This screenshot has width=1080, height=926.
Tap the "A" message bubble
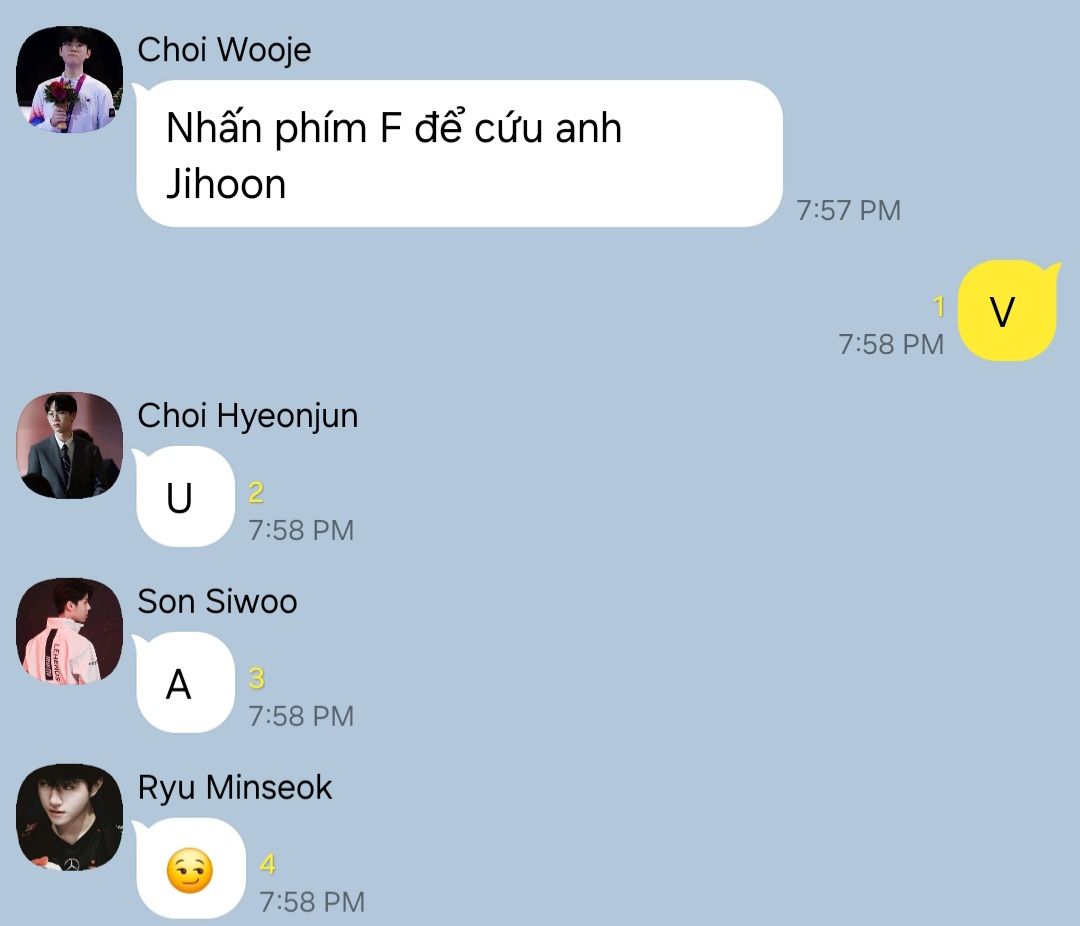pyautogui.click(x=184, y=683)
